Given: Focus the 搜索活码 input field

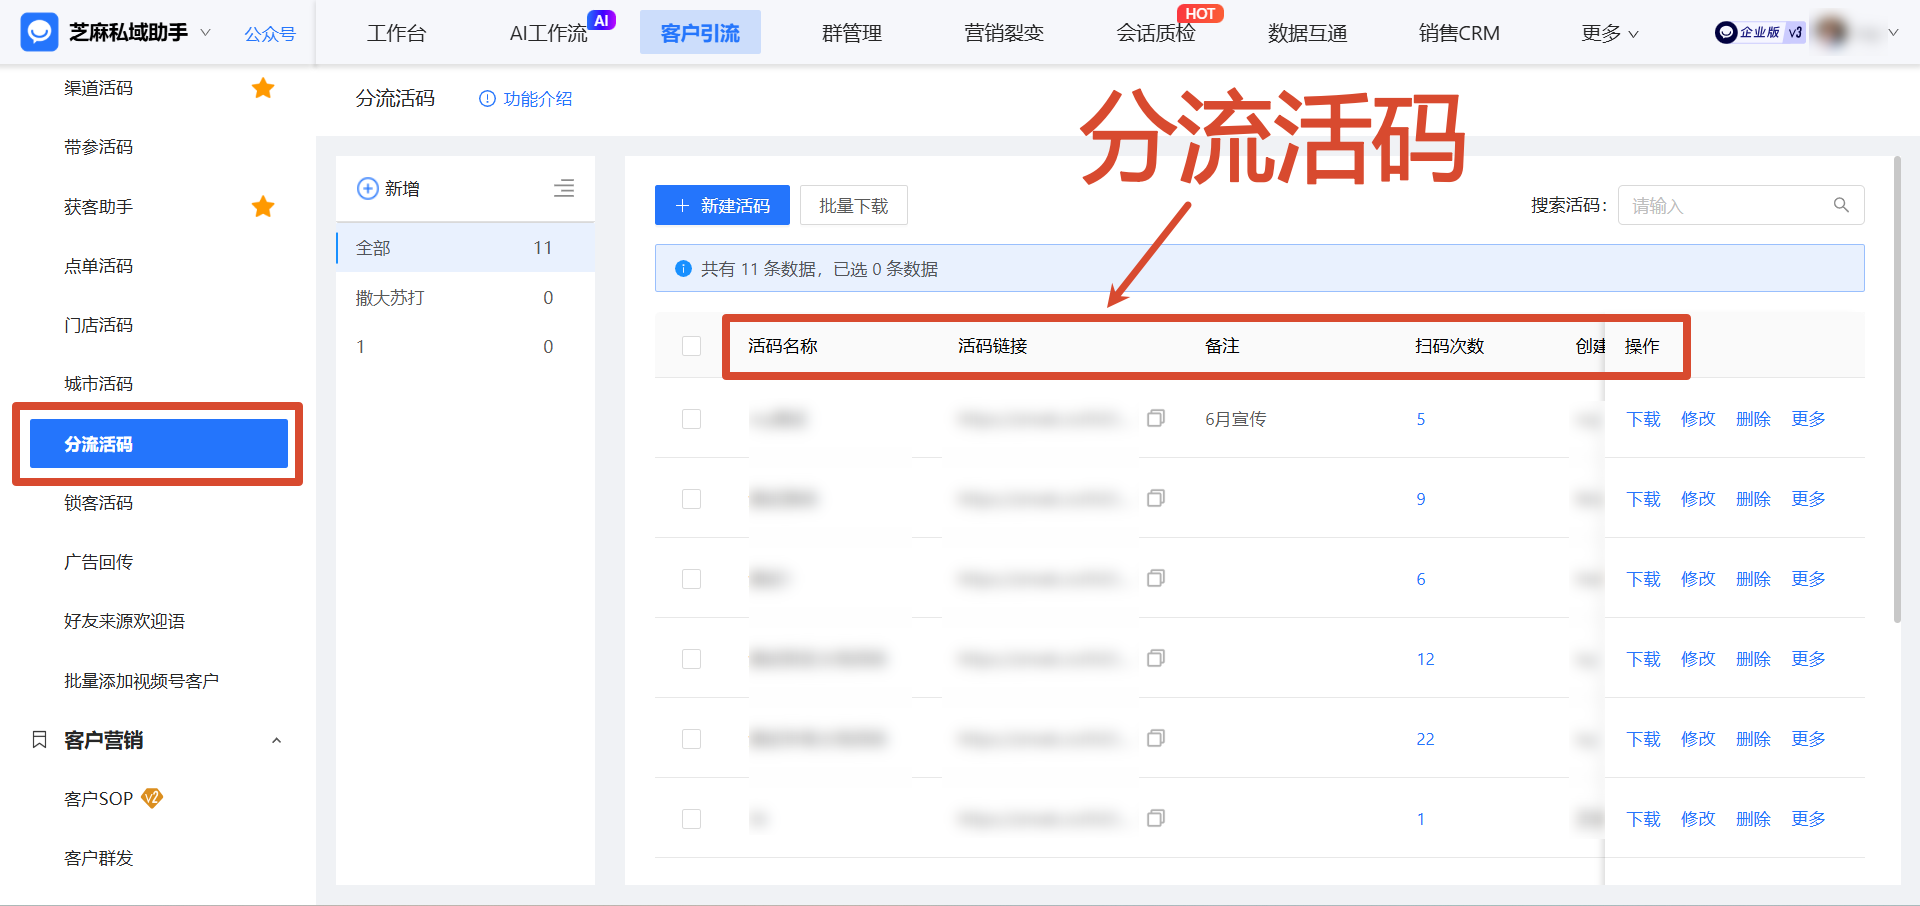Looking at the screenshot, I should point(1740,205).
